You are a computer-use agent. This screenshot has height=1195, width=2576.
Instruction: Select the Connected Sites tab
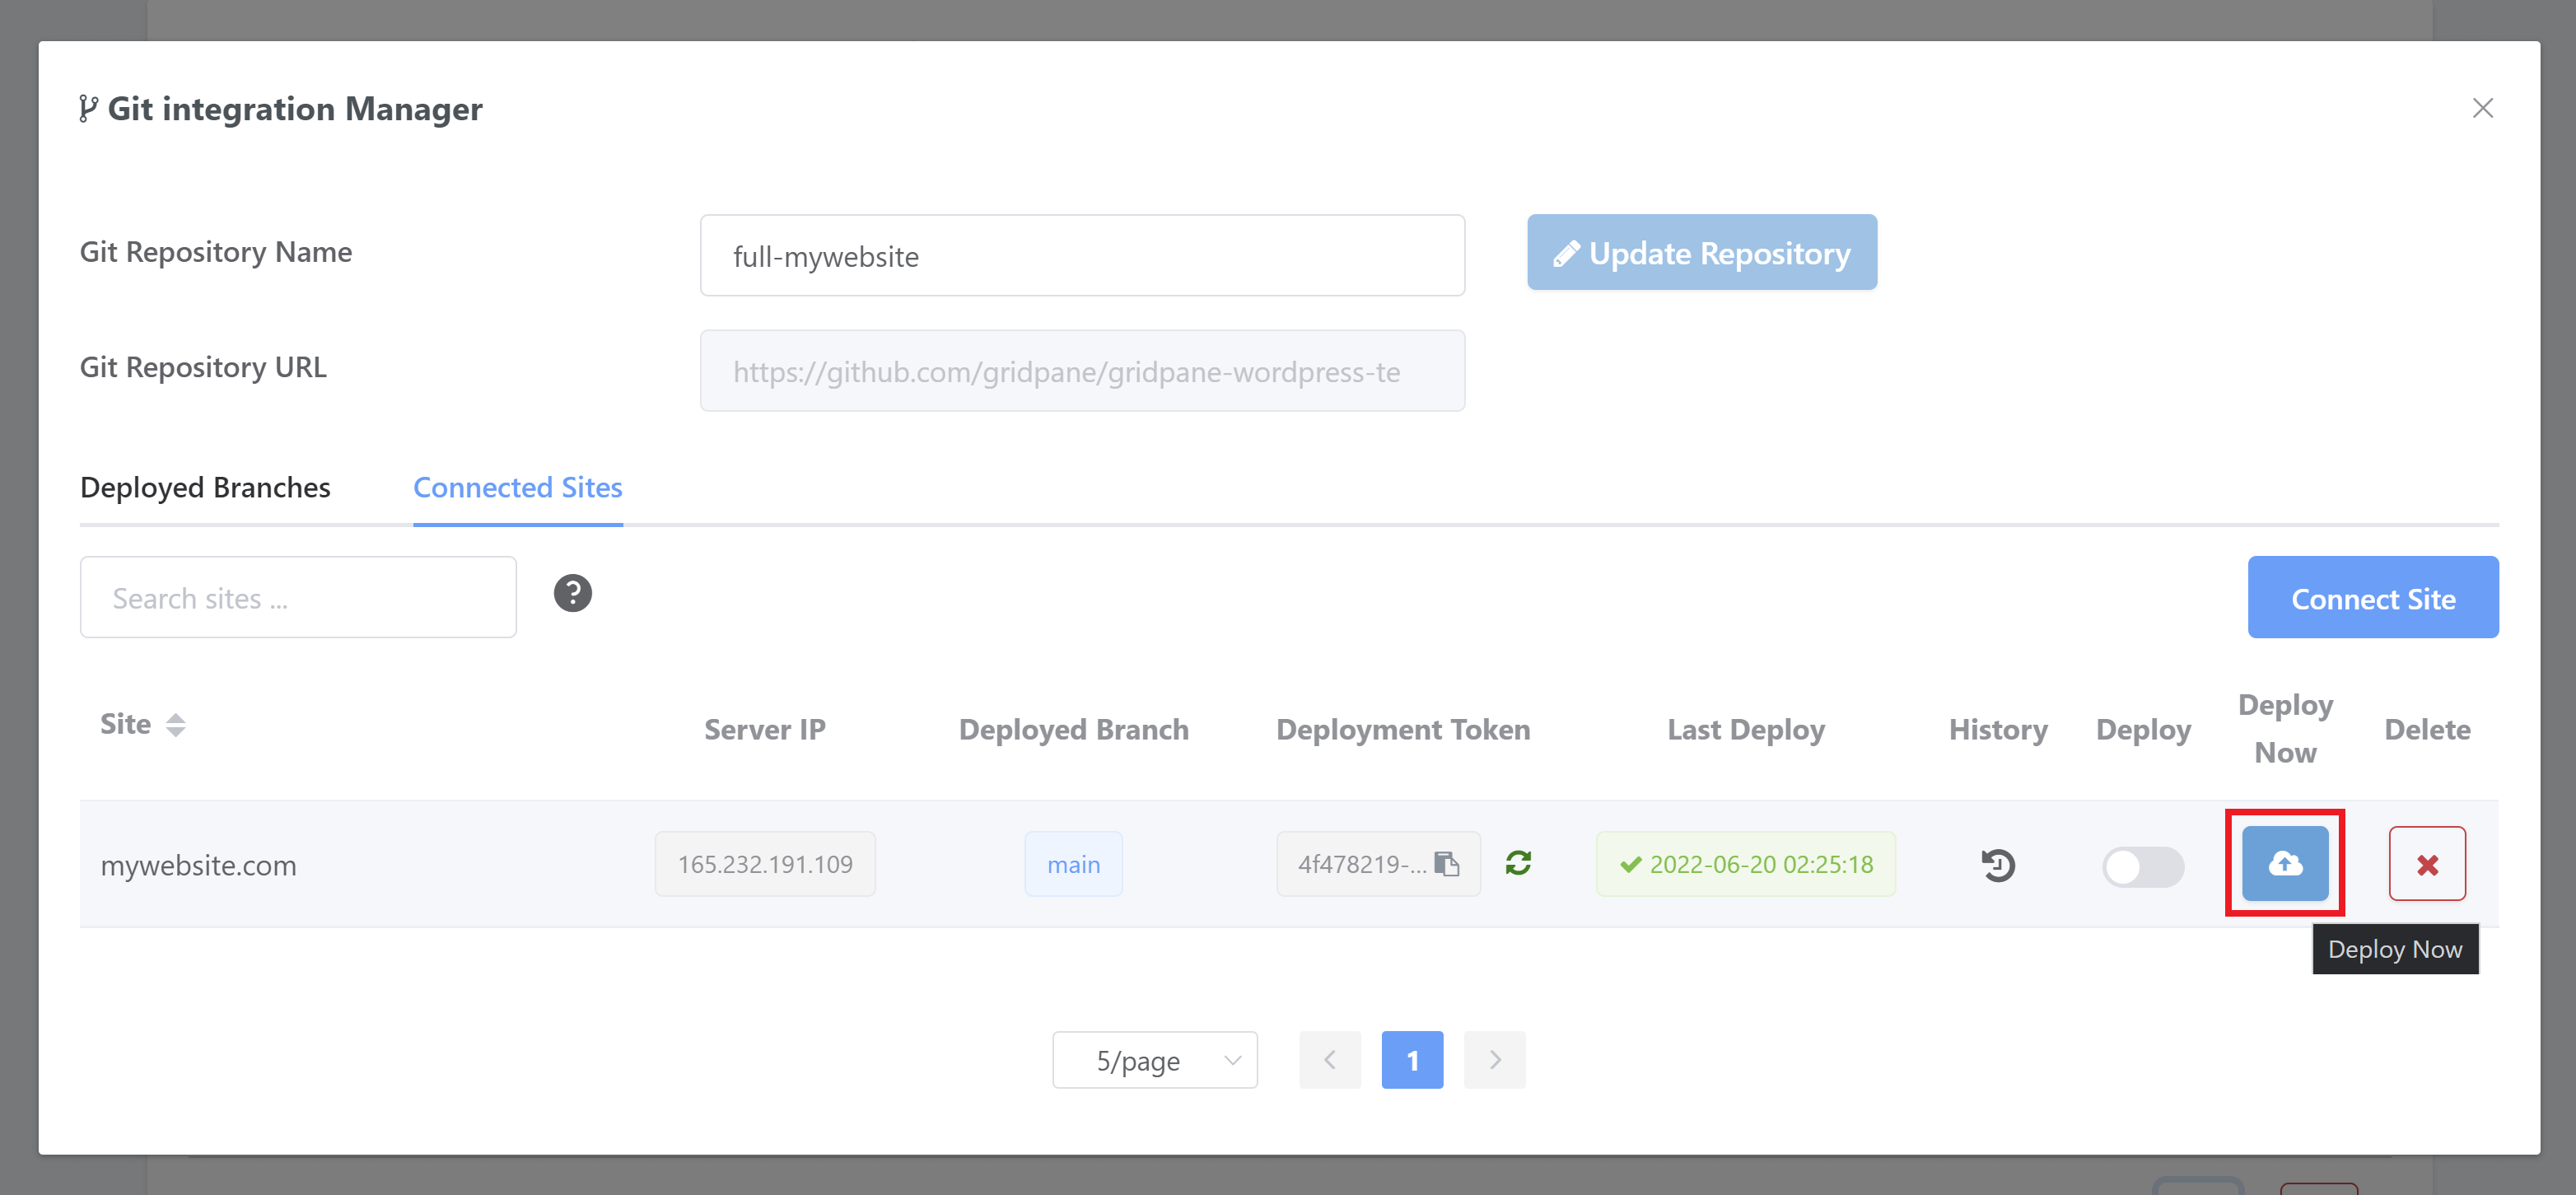[517, 488]
